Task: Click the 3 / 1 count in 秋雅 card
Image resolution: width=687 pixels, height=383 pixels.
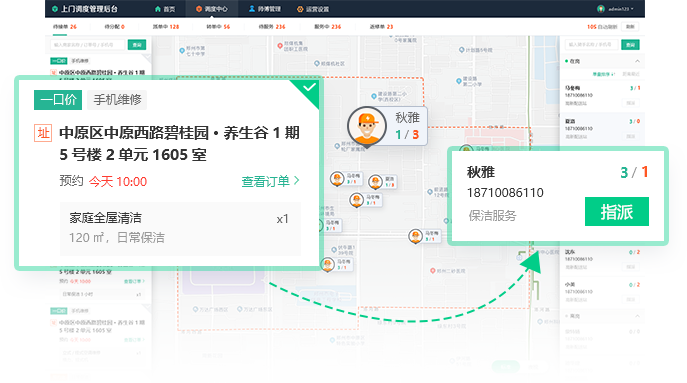Action: [x=634, y=172]
